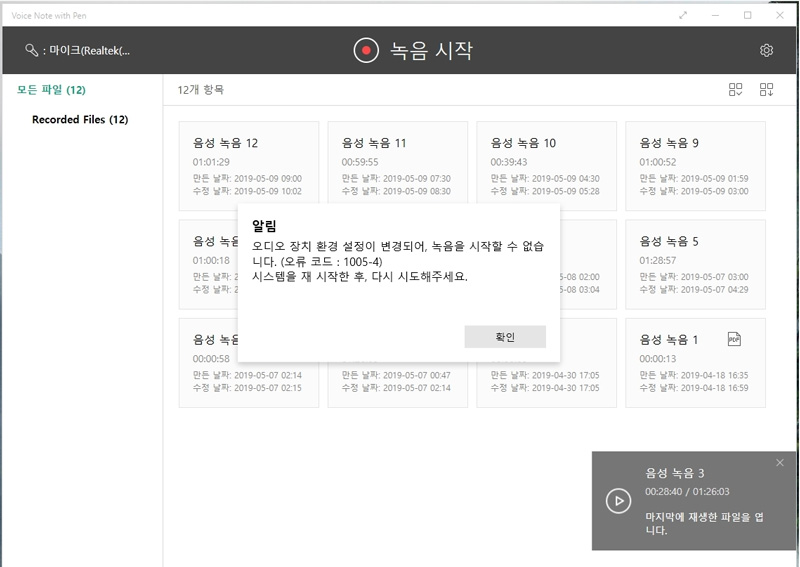Screen dimensions: 800x567
Task: Click 음성 녹음 3 title in popup
Action: (x=674, y=473)
